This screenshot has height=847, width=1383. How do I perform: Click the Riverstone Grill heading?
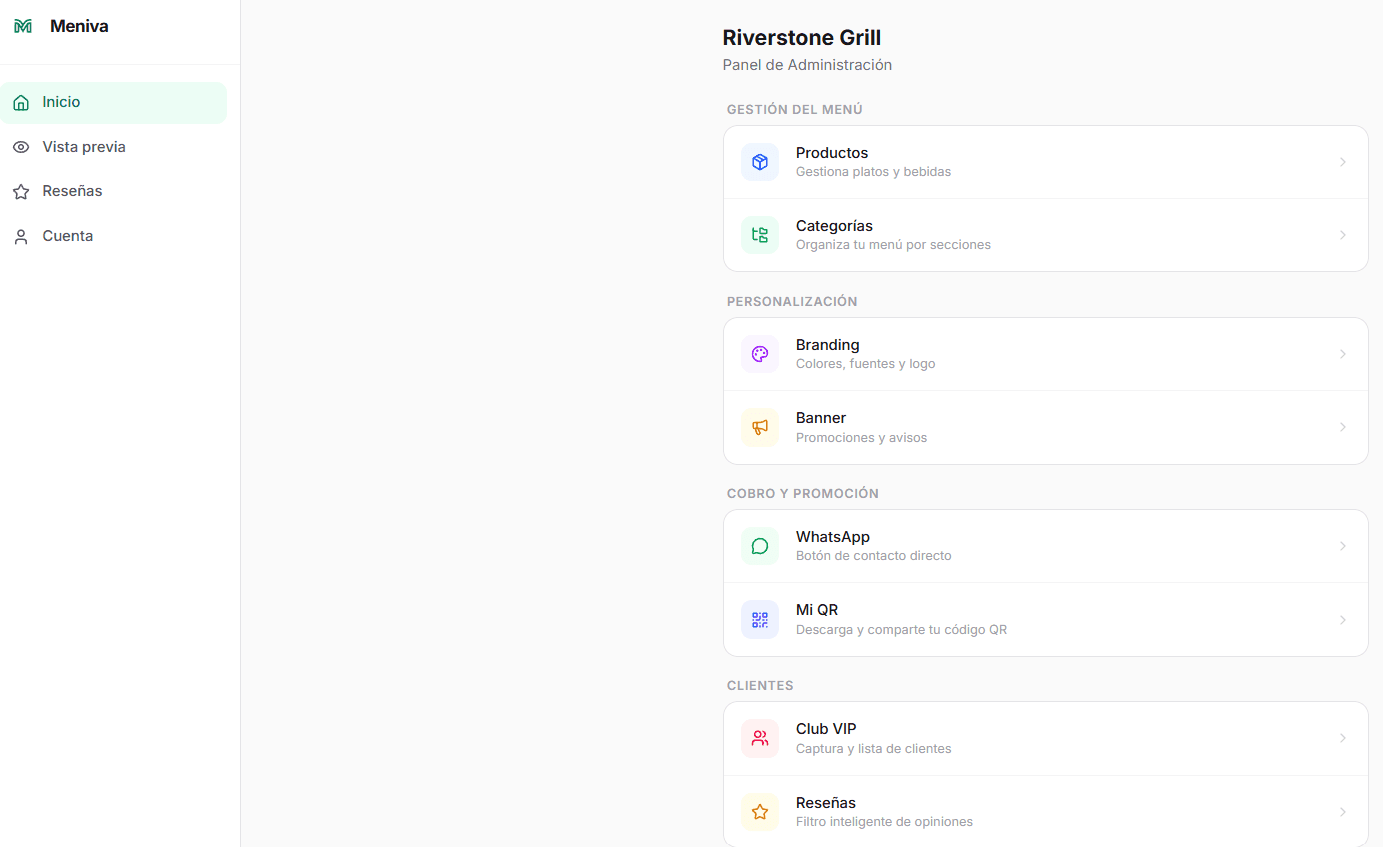tap(802, 38)
